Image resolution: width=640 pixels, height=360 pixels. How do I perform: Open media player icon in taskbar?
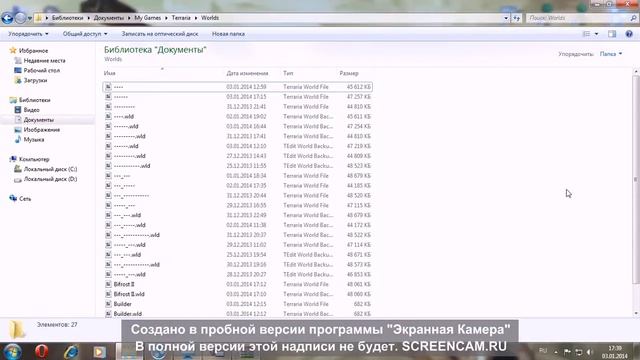point(99,351)
